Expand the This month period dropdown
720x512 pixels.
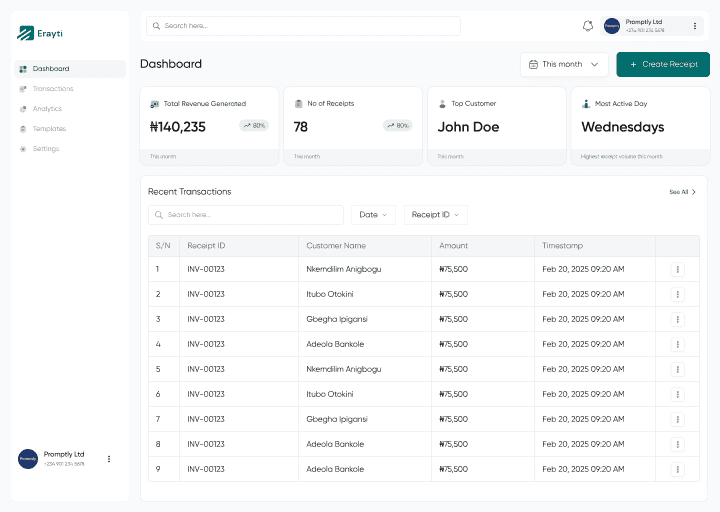(x=564, y=64)
